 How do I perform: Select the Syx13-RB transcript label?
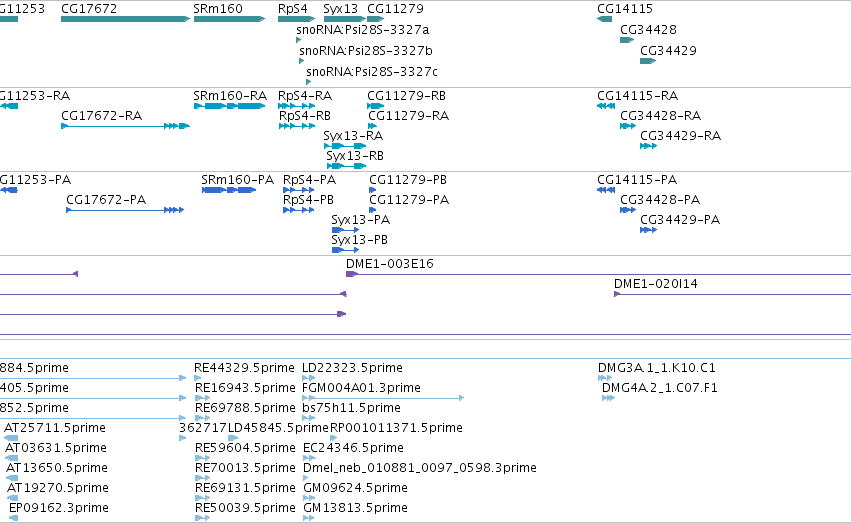tap(355, 156)
